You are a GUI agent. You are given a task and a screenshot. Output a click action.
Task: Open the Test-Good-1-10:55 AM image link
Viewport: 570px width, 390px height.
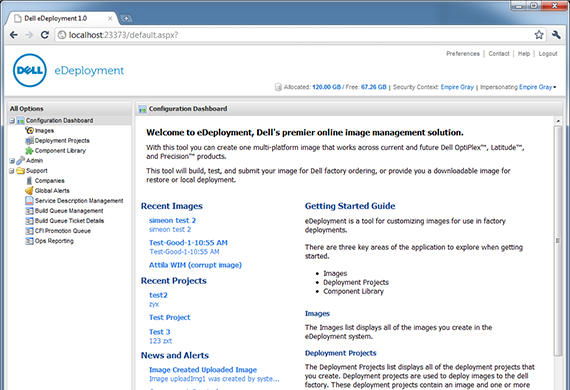(188, 243)
